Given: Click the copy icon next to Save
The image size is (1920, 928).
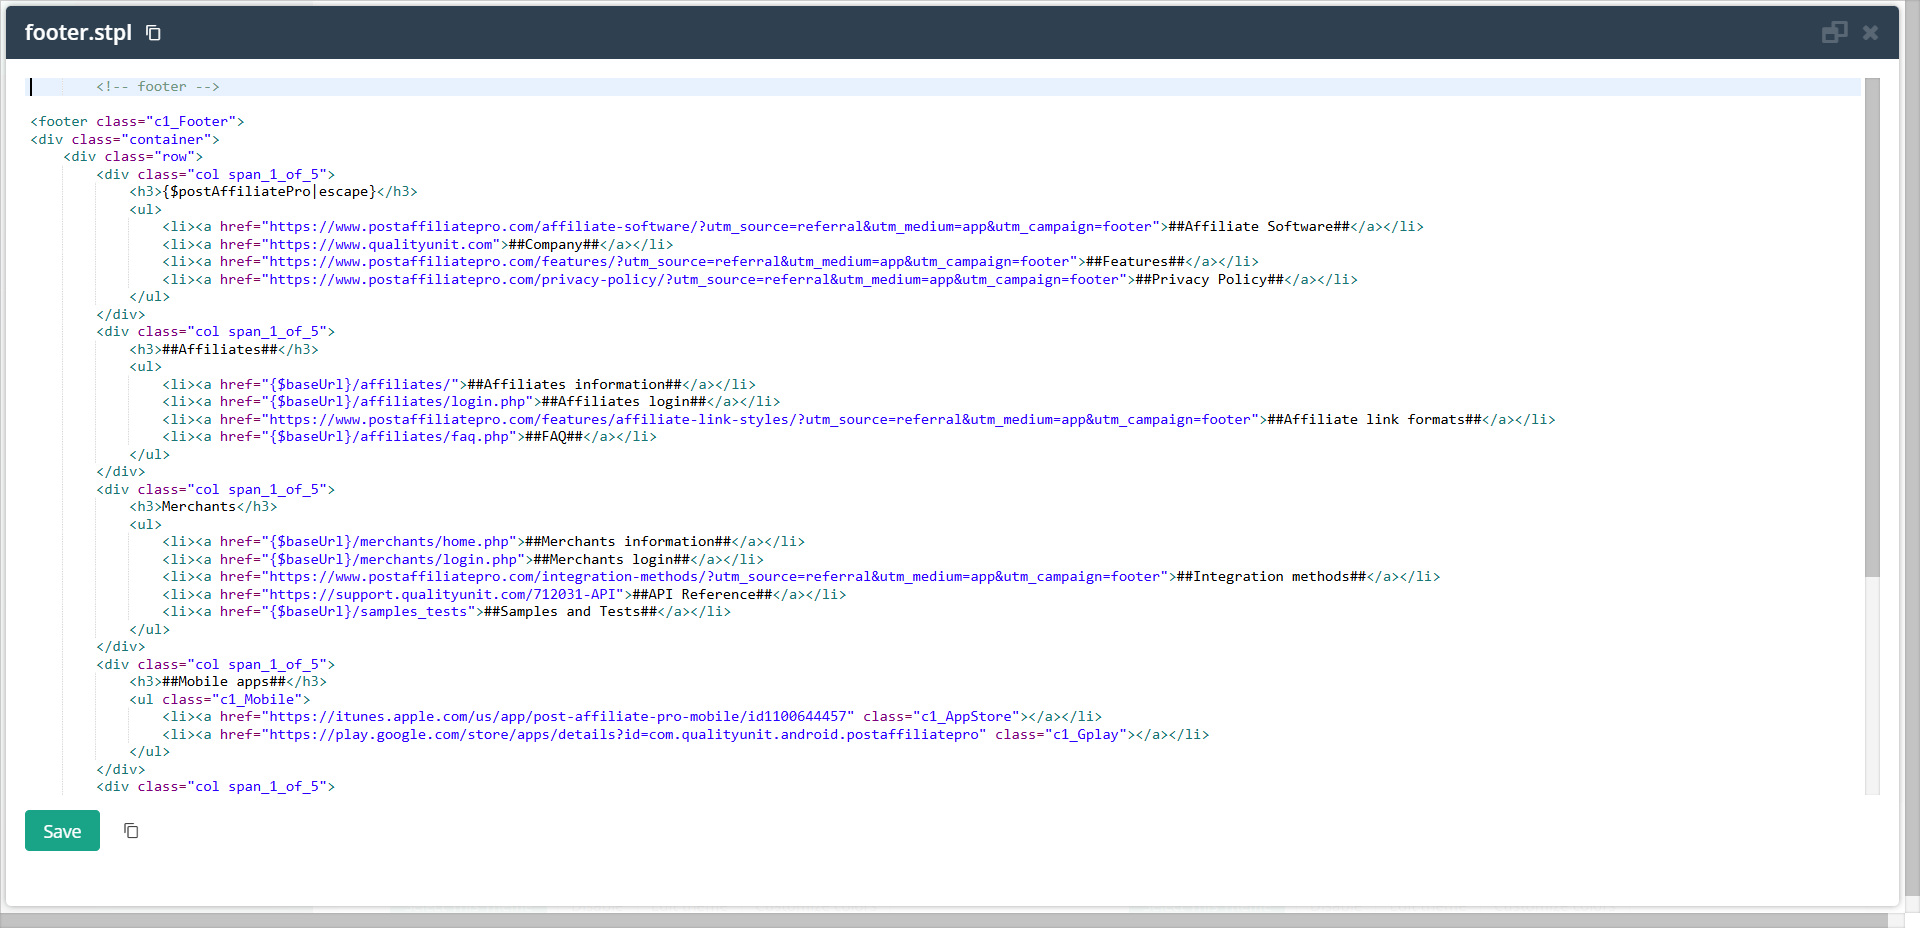Looking at the screenshot, I should click(x=131, y=830).
